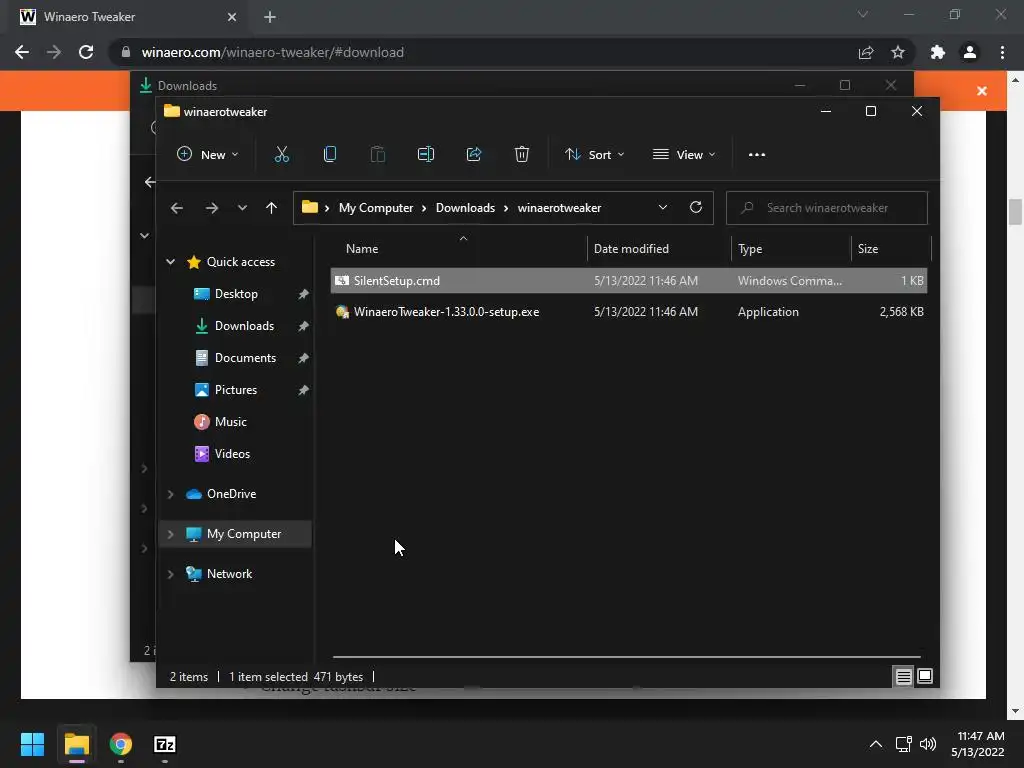Viewport: 1024px width, 768px height.
Task: Open Chrome from taskbar
Action: [x=121, y=744]
